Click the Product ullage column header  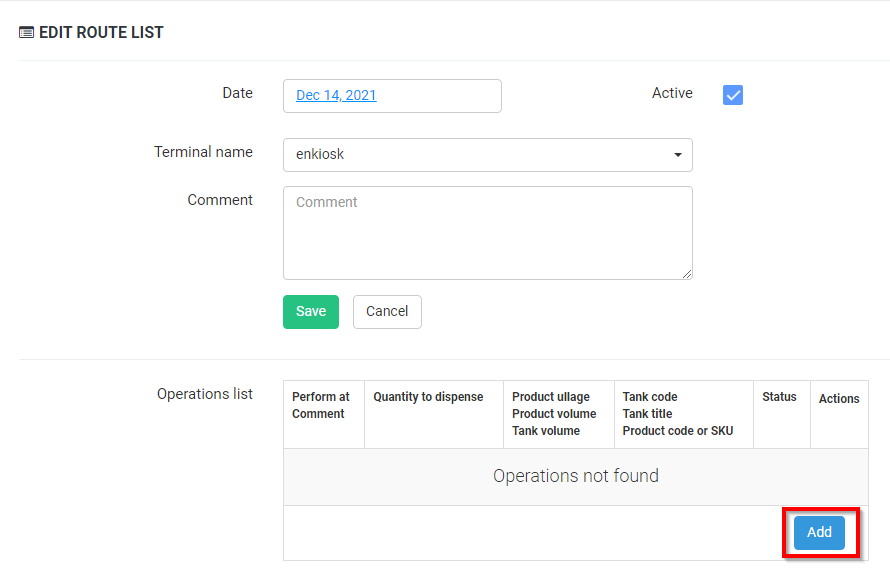[x=551, y=397]
